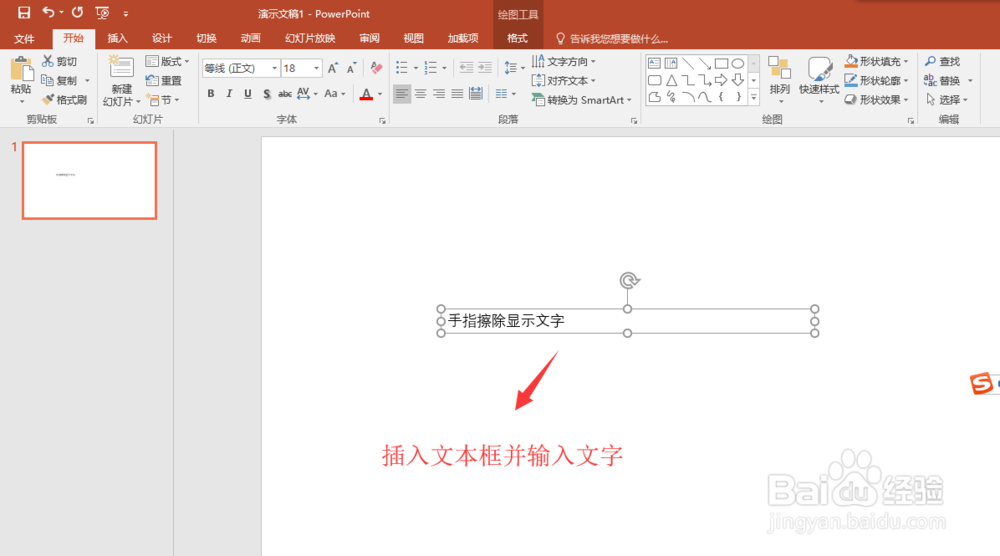This screenshot has height=556, width=1000.
Task: Open Convert to SmartArt dropdown
Action: click(582, 99)
